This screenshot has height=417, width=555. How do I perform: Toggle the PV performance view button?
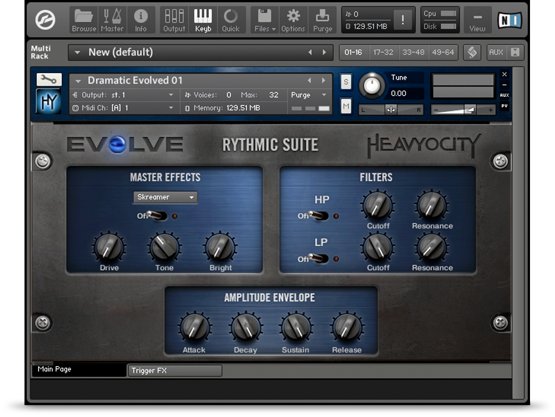click(x=505, y=106)
